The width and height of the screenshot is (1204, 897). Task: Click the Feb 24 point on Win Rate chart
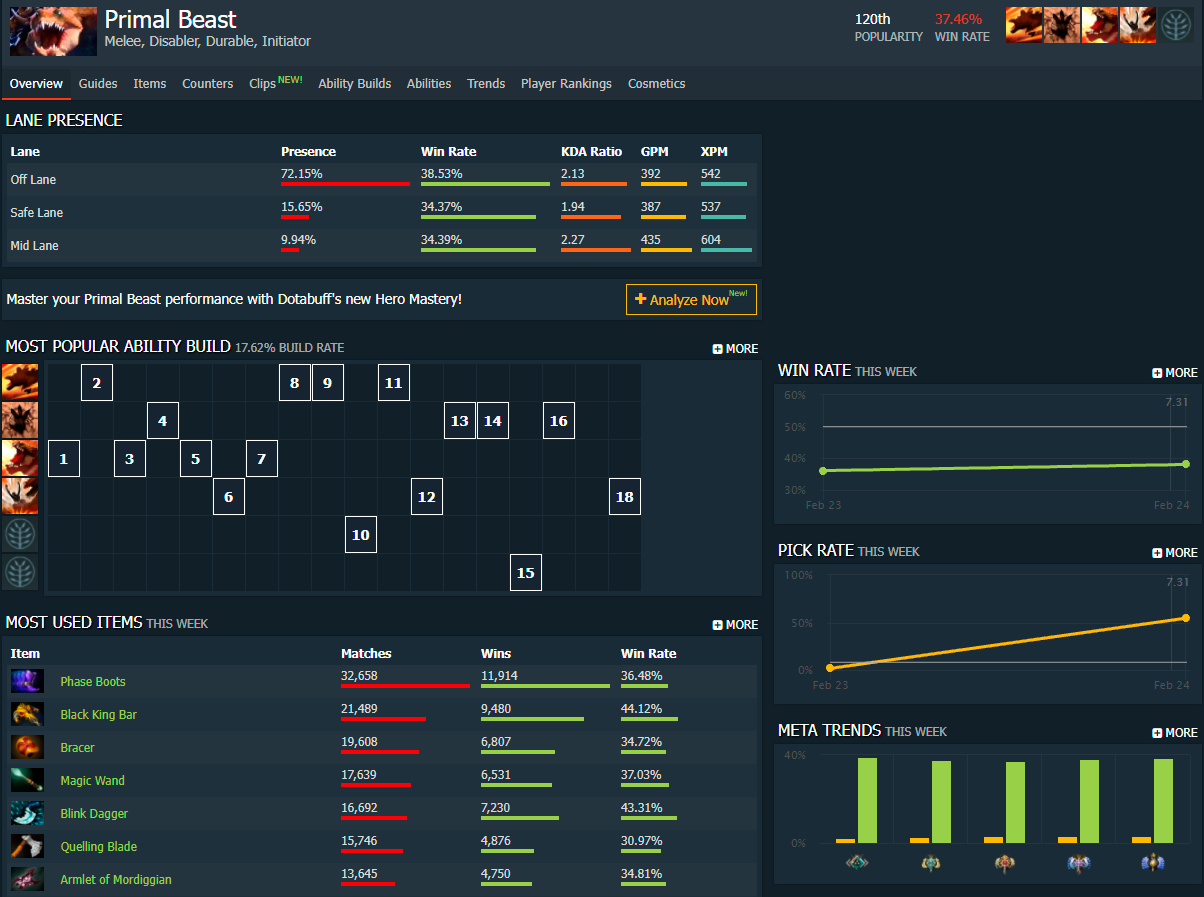coord(1186,464)
